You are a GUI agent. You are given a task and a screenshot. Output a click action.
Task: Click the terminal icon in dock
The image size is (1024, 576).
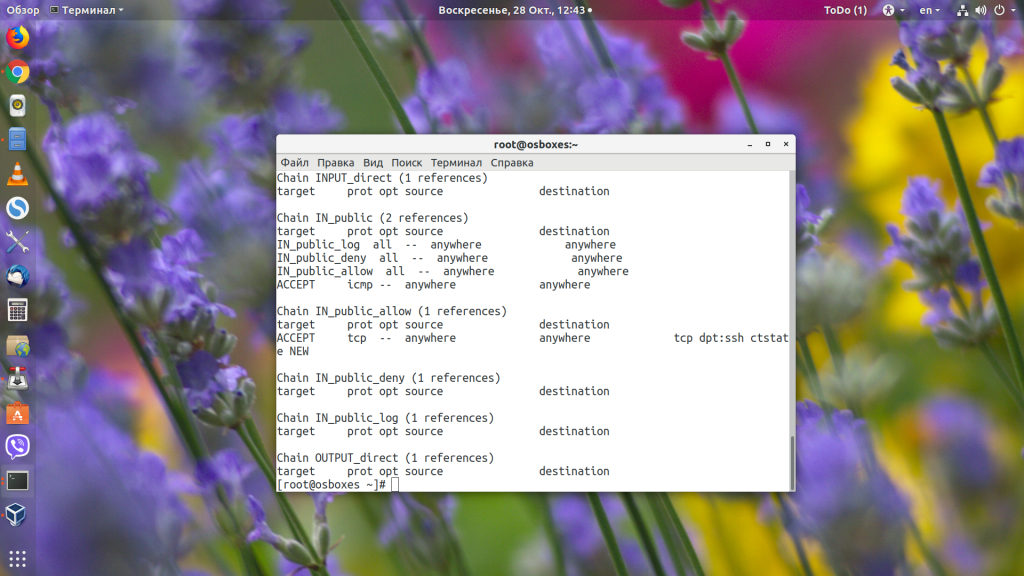point(18,481)
